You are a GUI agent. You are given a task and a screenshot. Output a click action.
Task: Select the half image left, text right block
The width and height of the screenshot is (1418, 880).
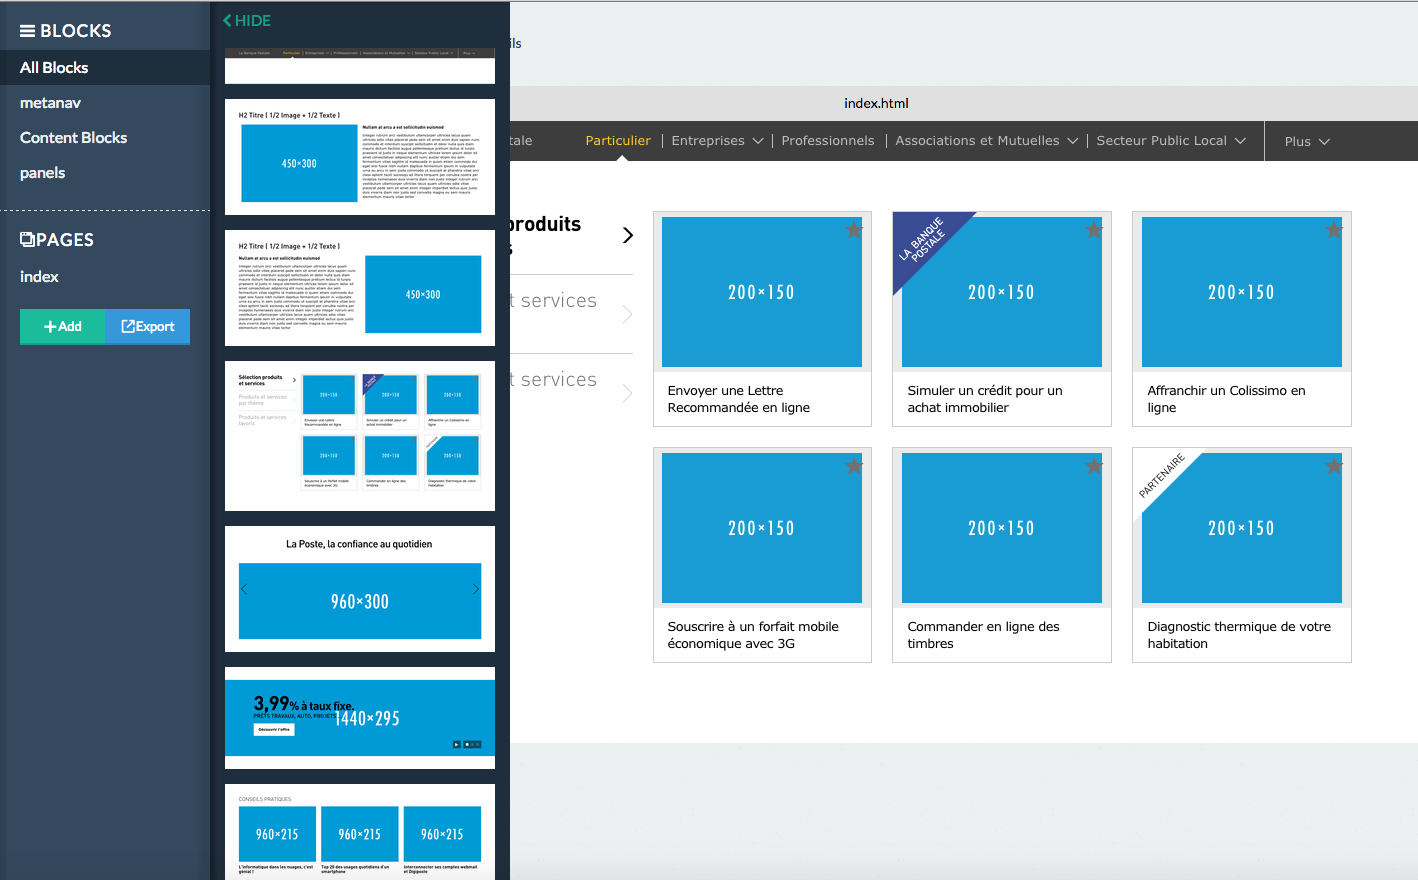coord(360,157)
